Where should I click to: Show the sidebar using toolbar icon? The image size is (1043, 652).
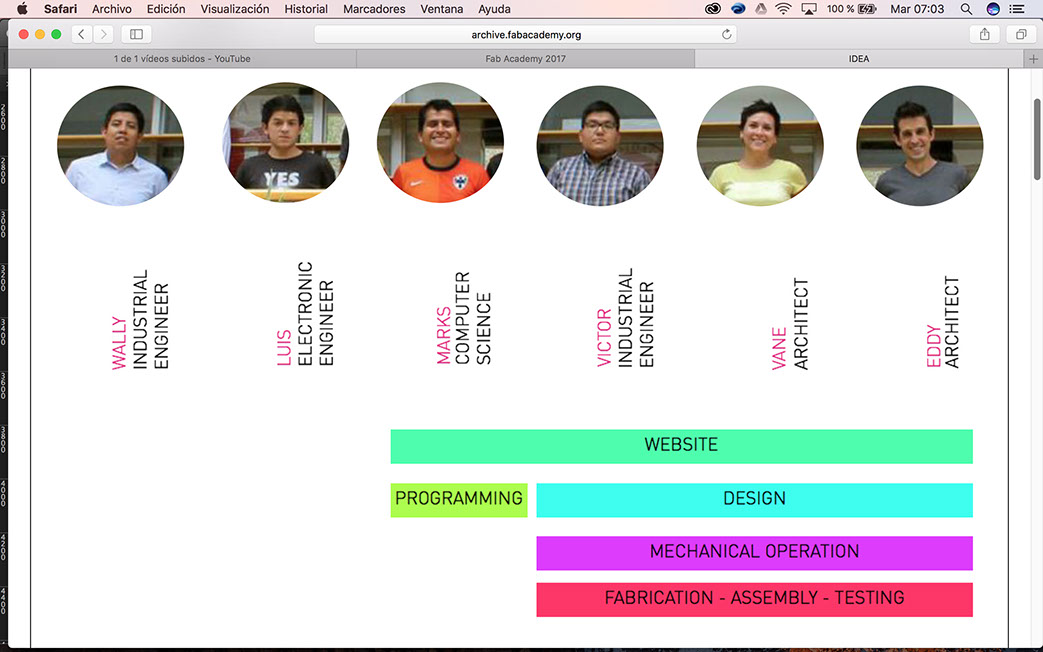[136, 34]
